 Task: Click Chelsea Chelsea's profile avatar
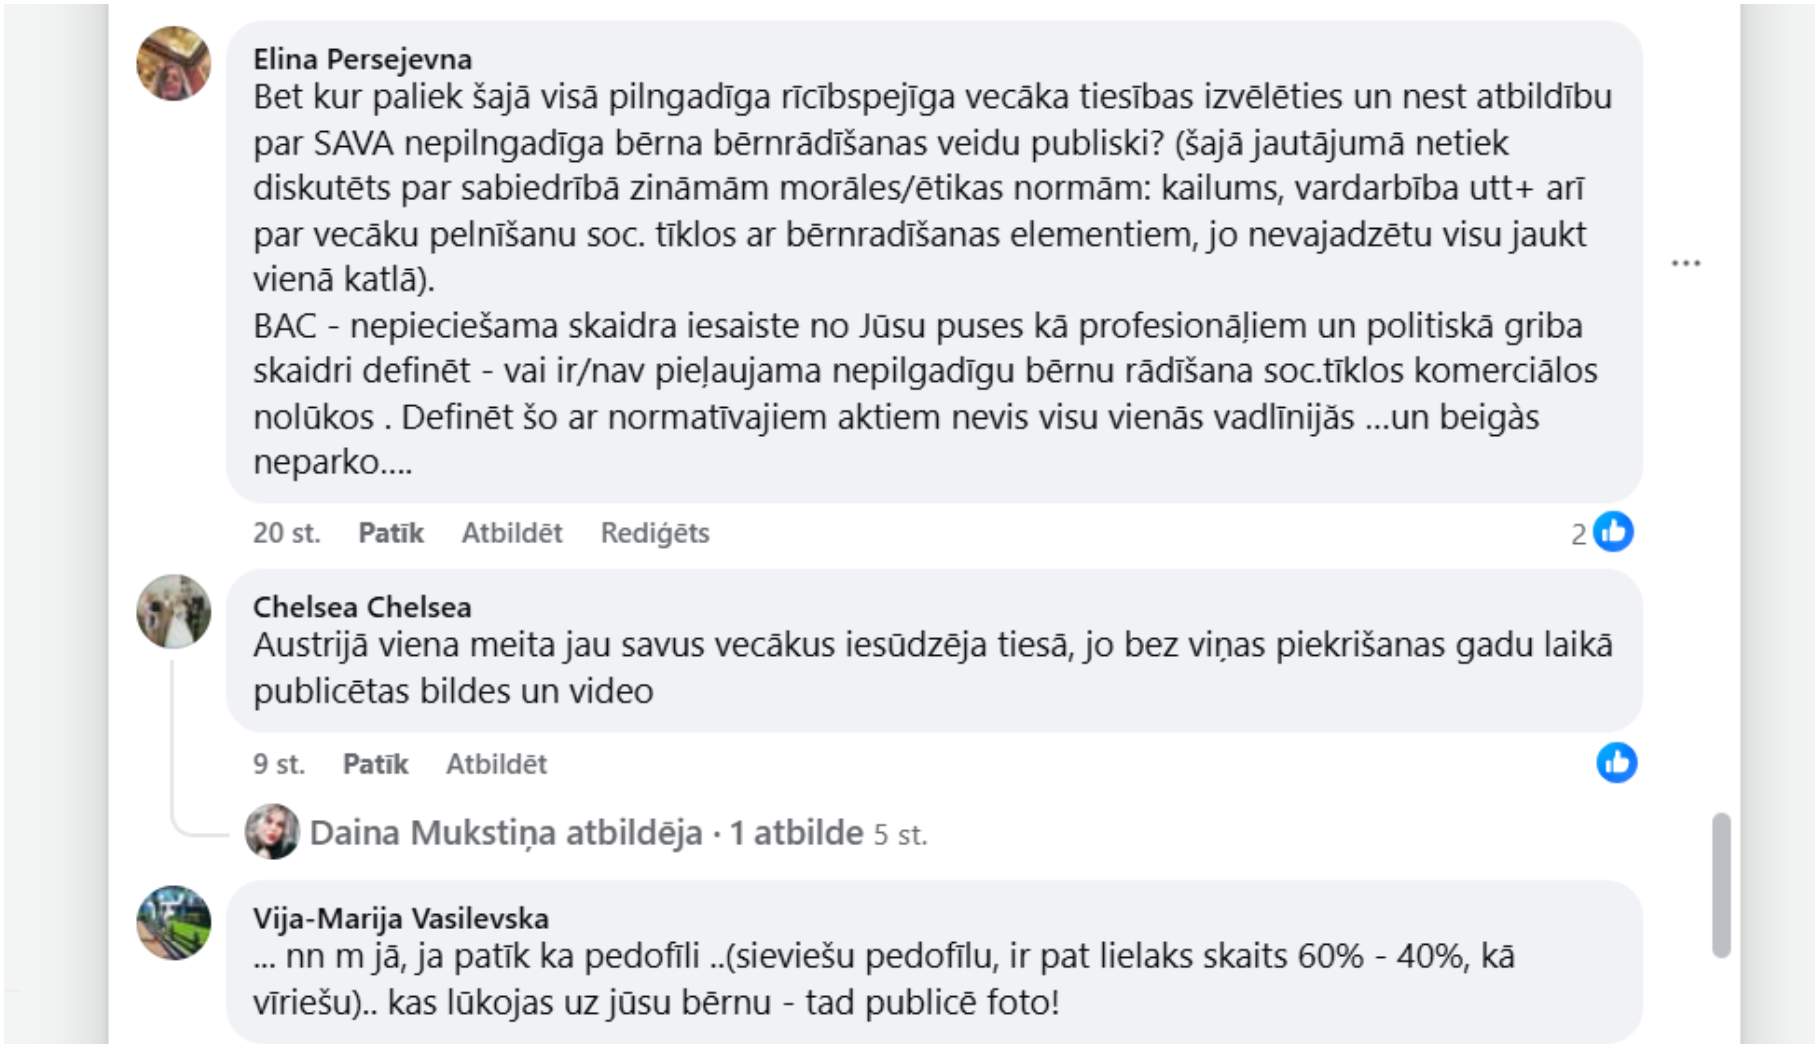pos(173,611)
